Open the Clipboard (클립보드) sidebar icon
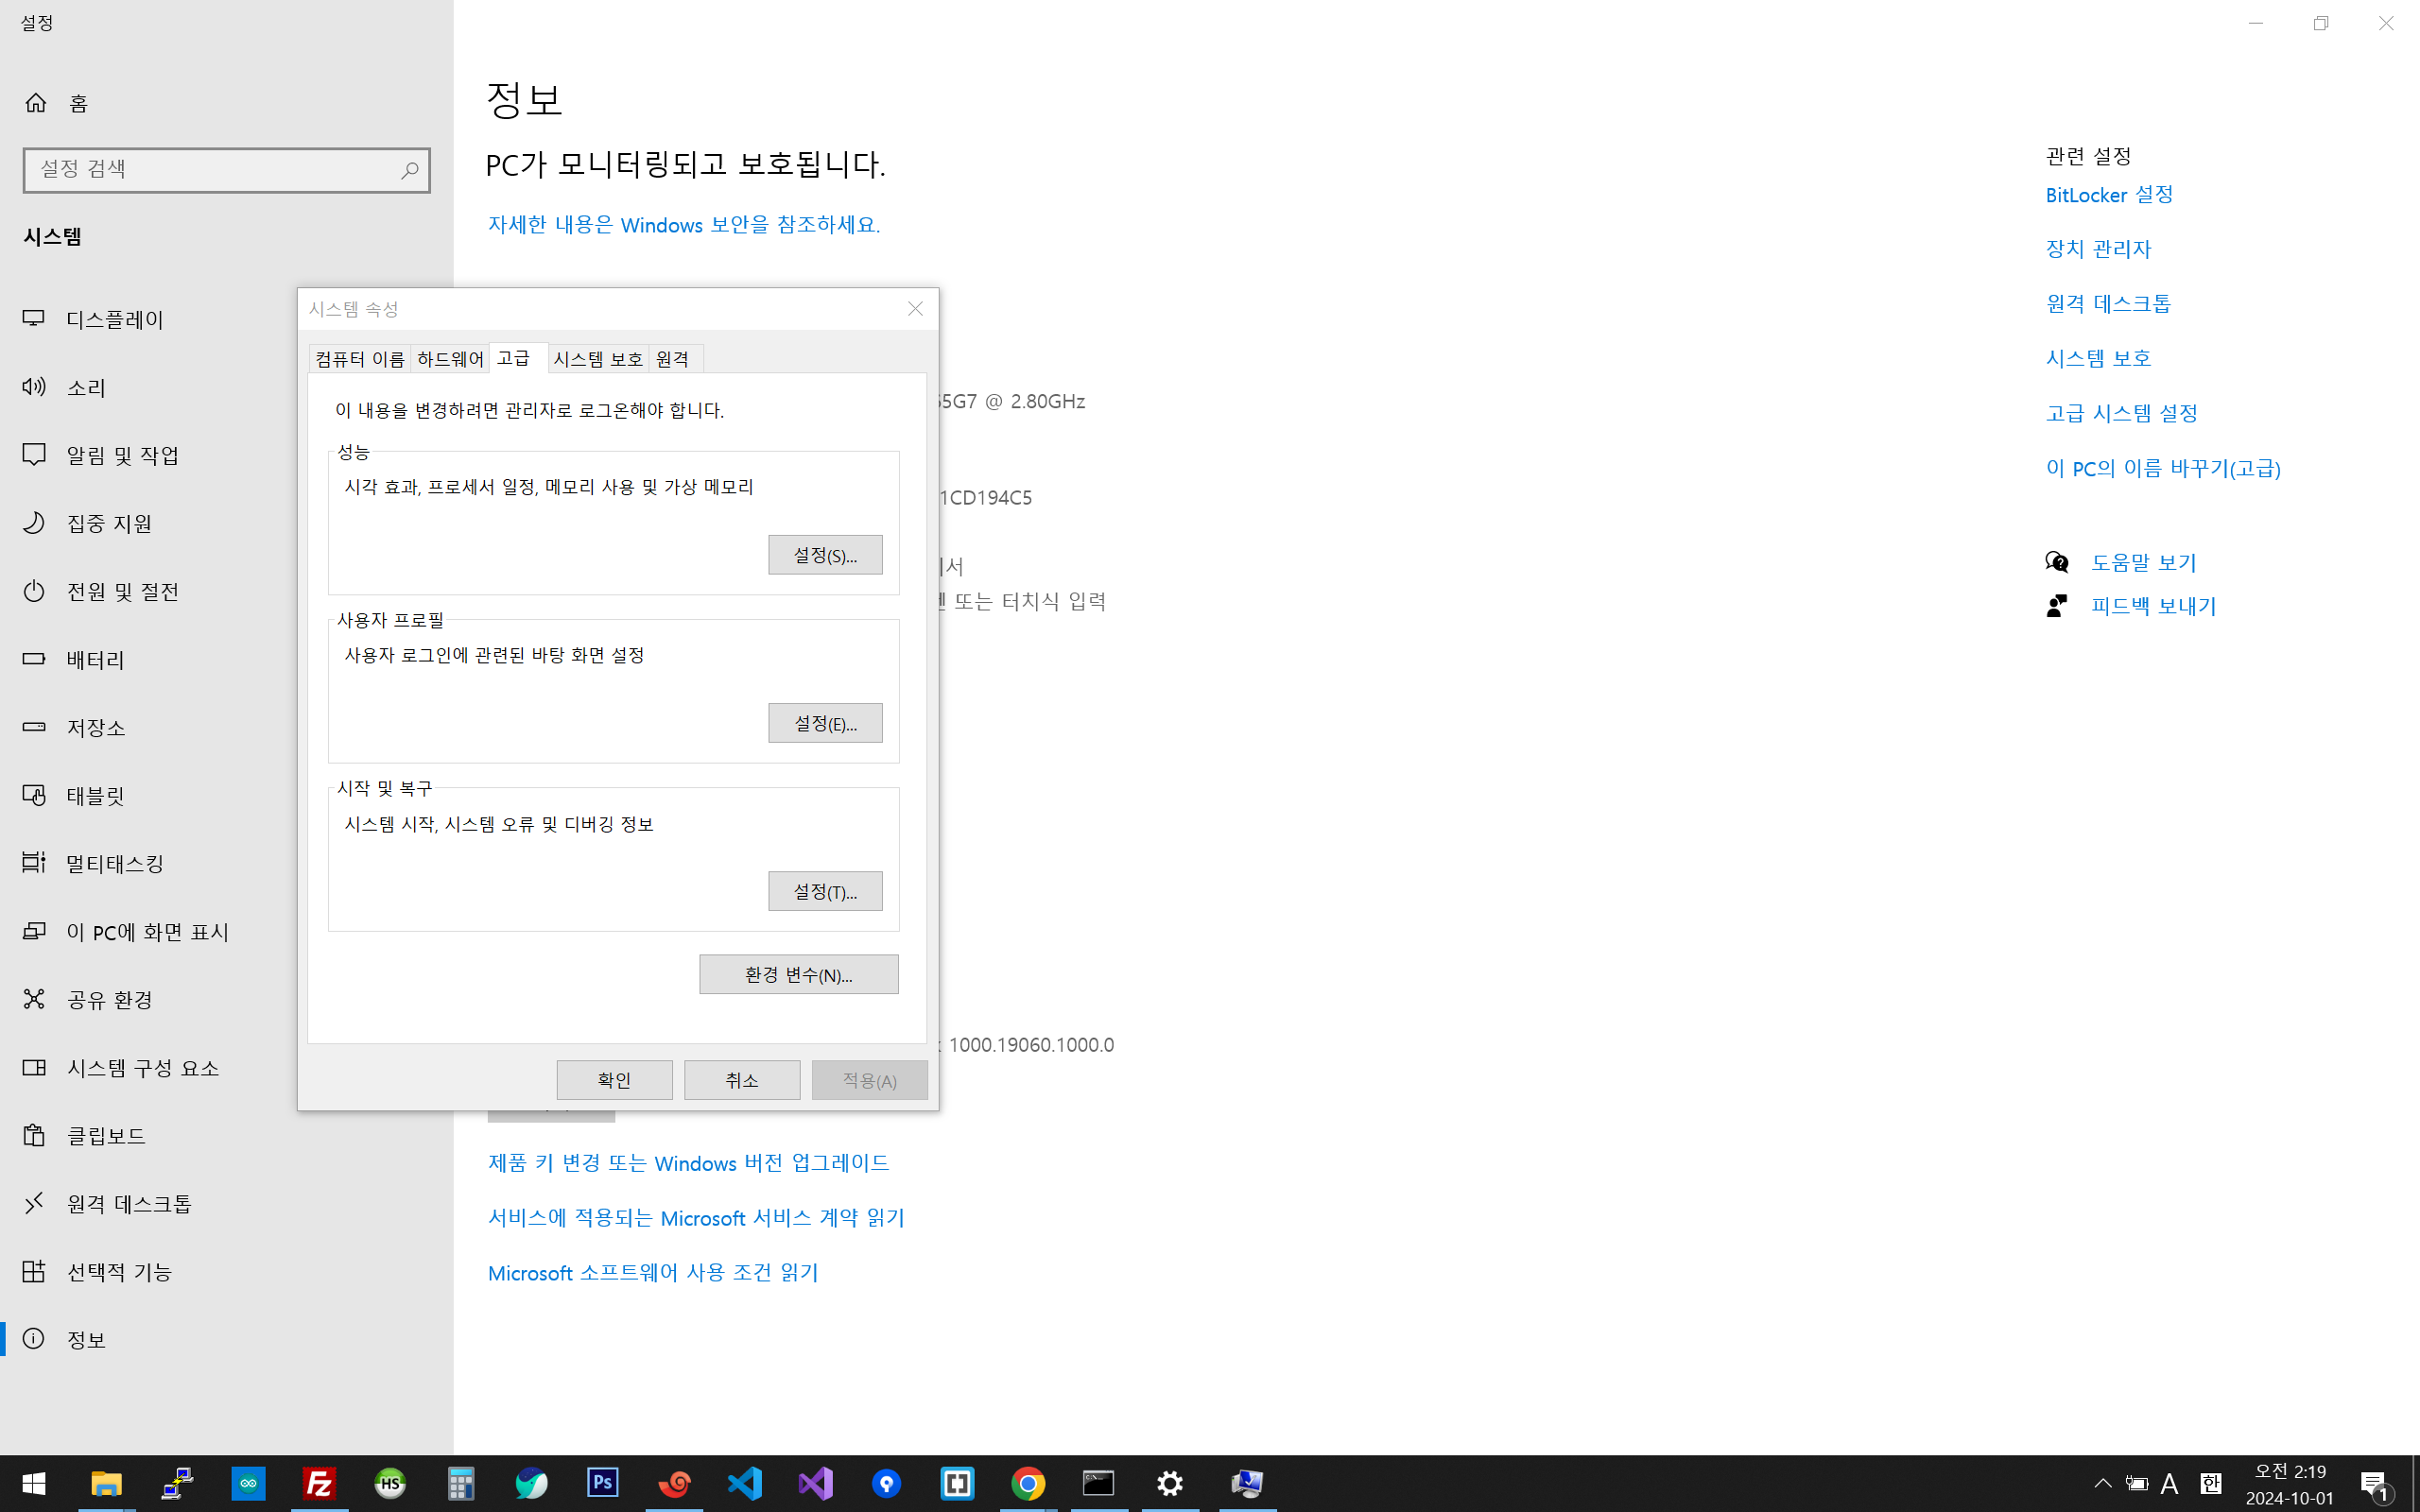2420x1512 pixels. pos(34,1135)
